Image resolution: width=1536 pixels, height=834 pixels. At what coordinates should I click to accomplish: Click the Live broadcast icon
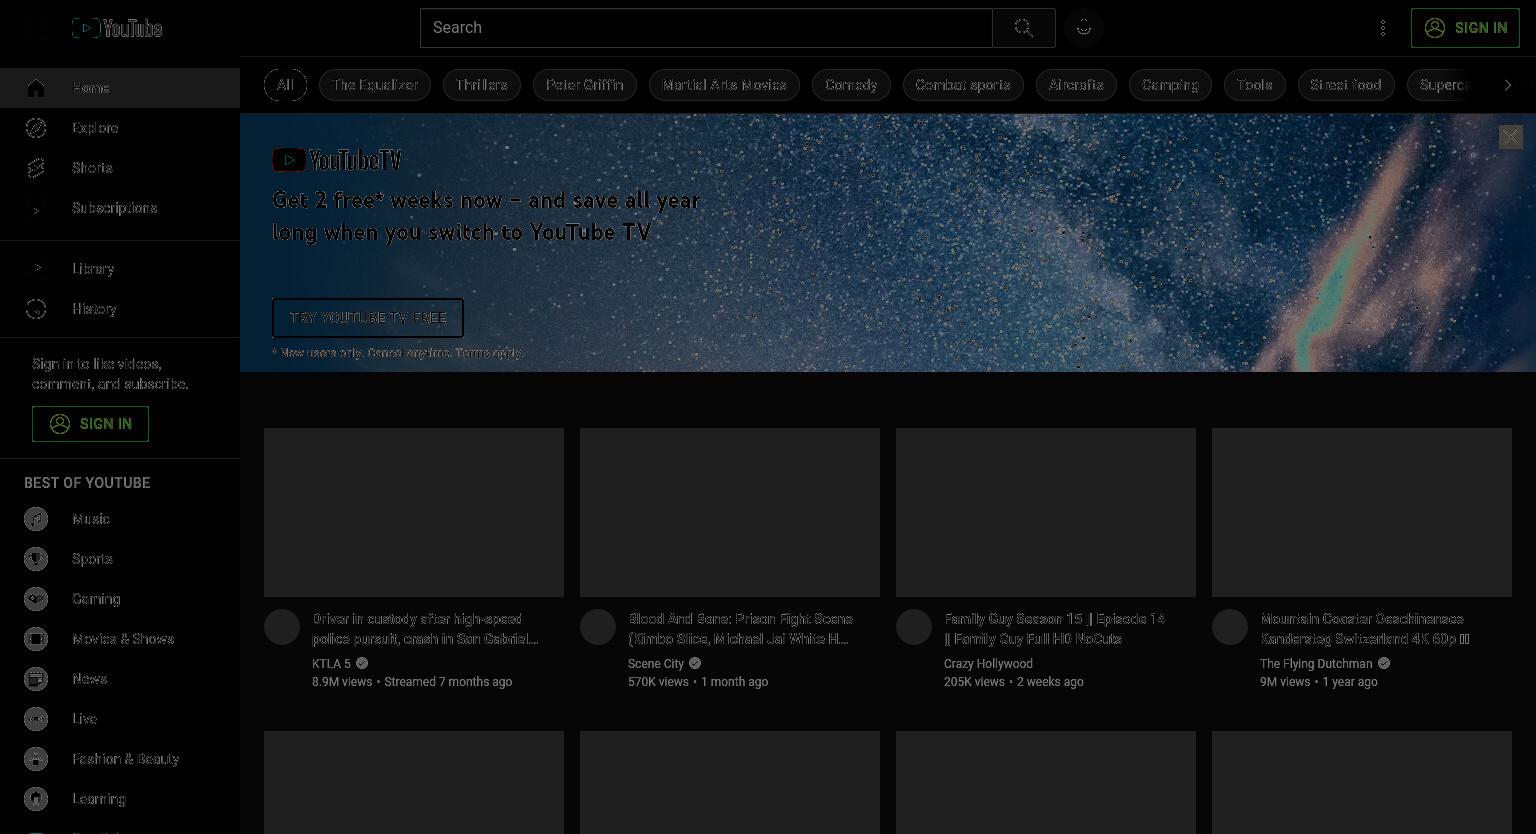point(36,719)
